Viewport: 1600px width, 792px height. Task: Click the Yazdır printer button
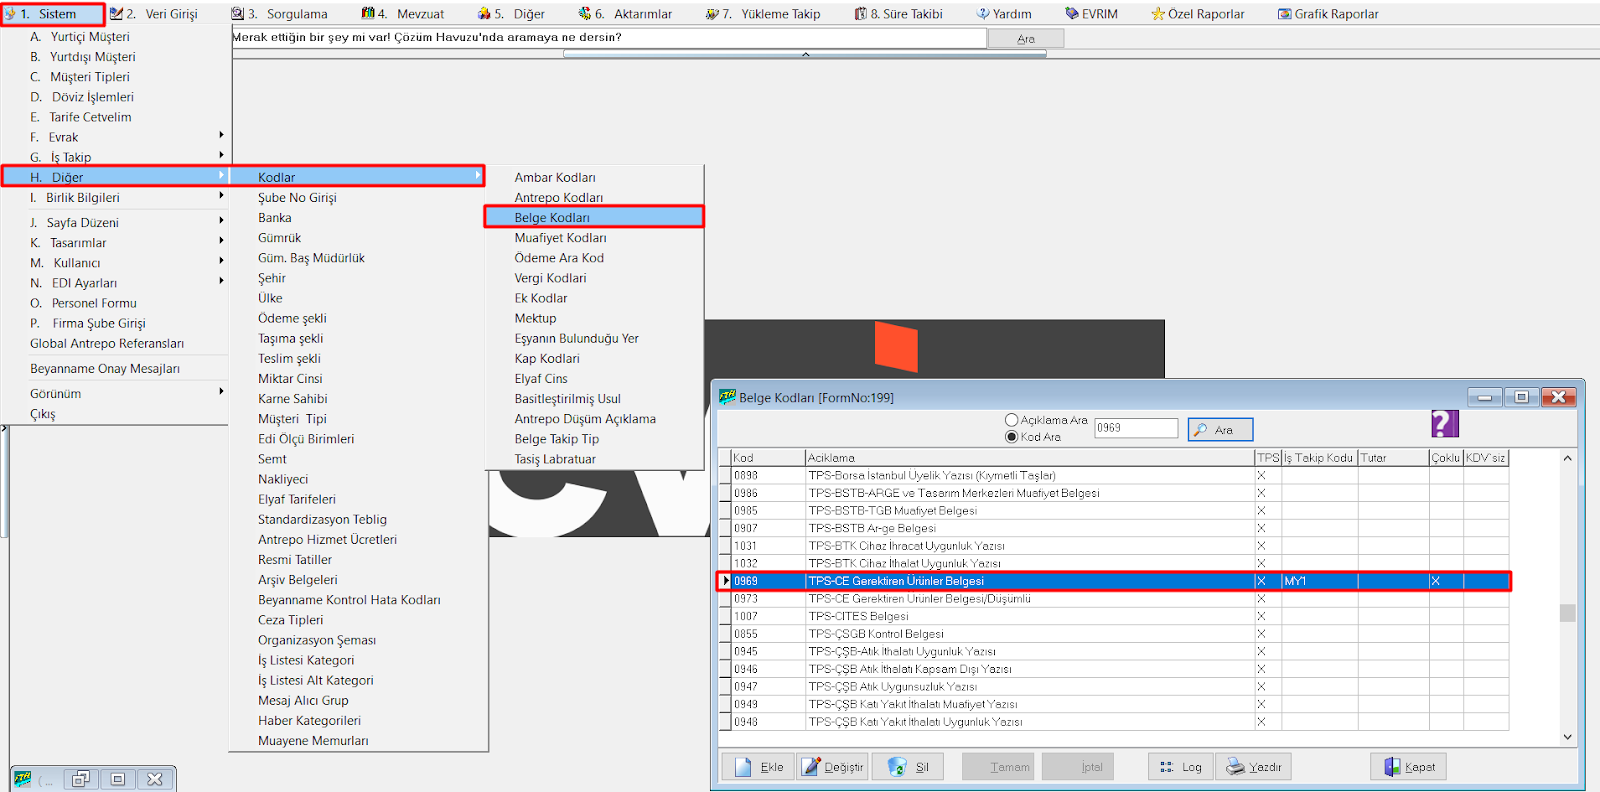tap(1254, 767)
